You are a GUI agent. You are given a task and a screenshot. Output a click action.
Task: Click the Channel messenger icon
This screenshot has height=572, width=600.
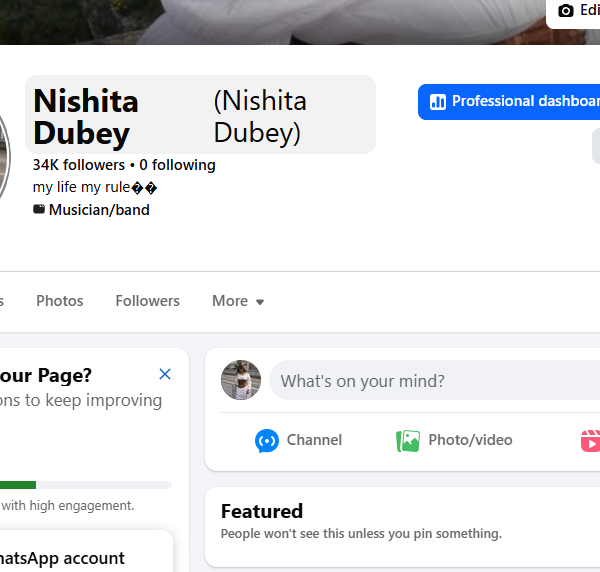pyautogui.click(x=267, y=441)
